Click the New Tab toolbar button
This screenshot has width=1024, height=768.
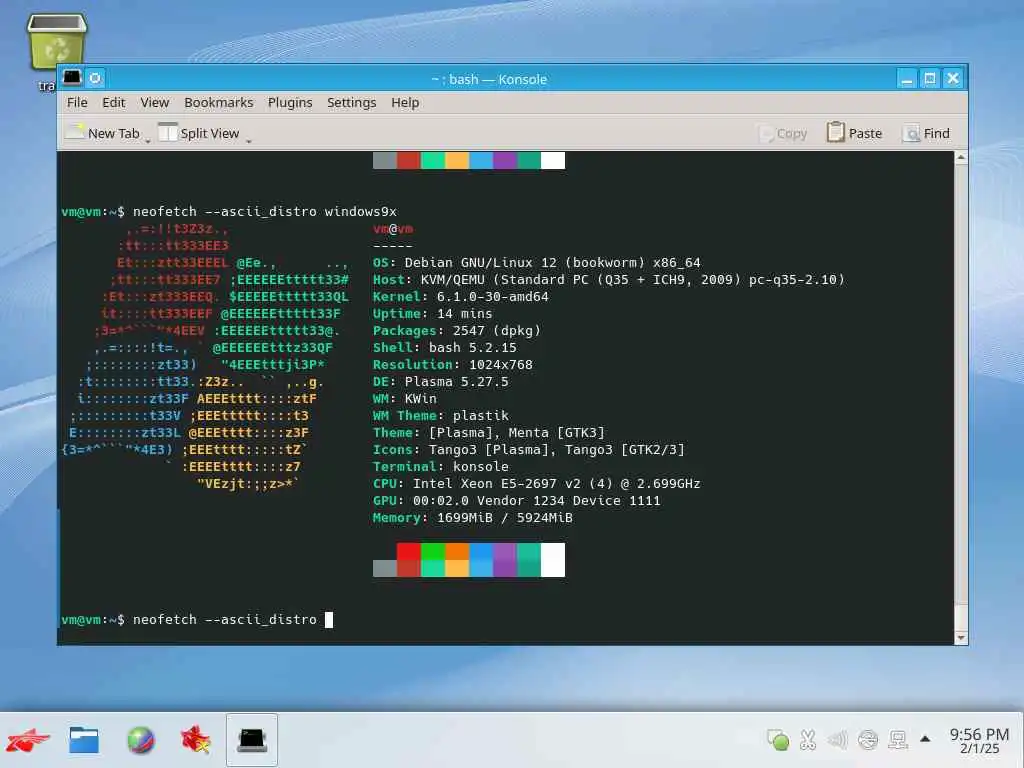coord(103,133)
